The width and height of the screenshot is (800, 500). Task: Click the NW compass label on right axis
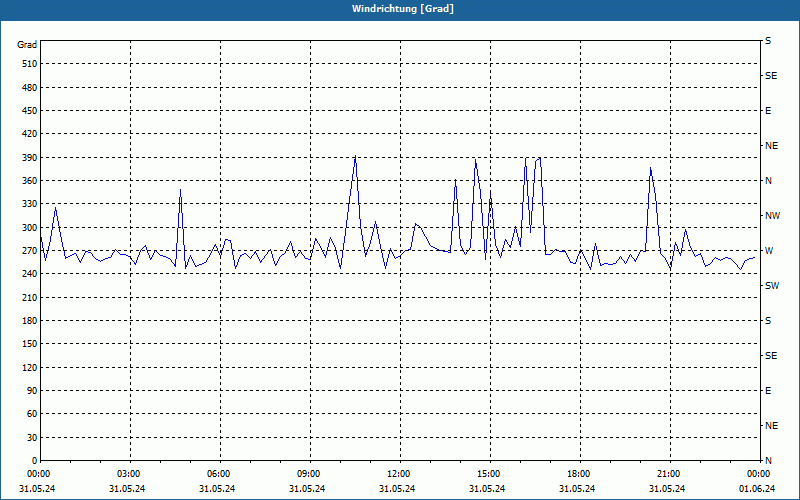tap(772, 216)
